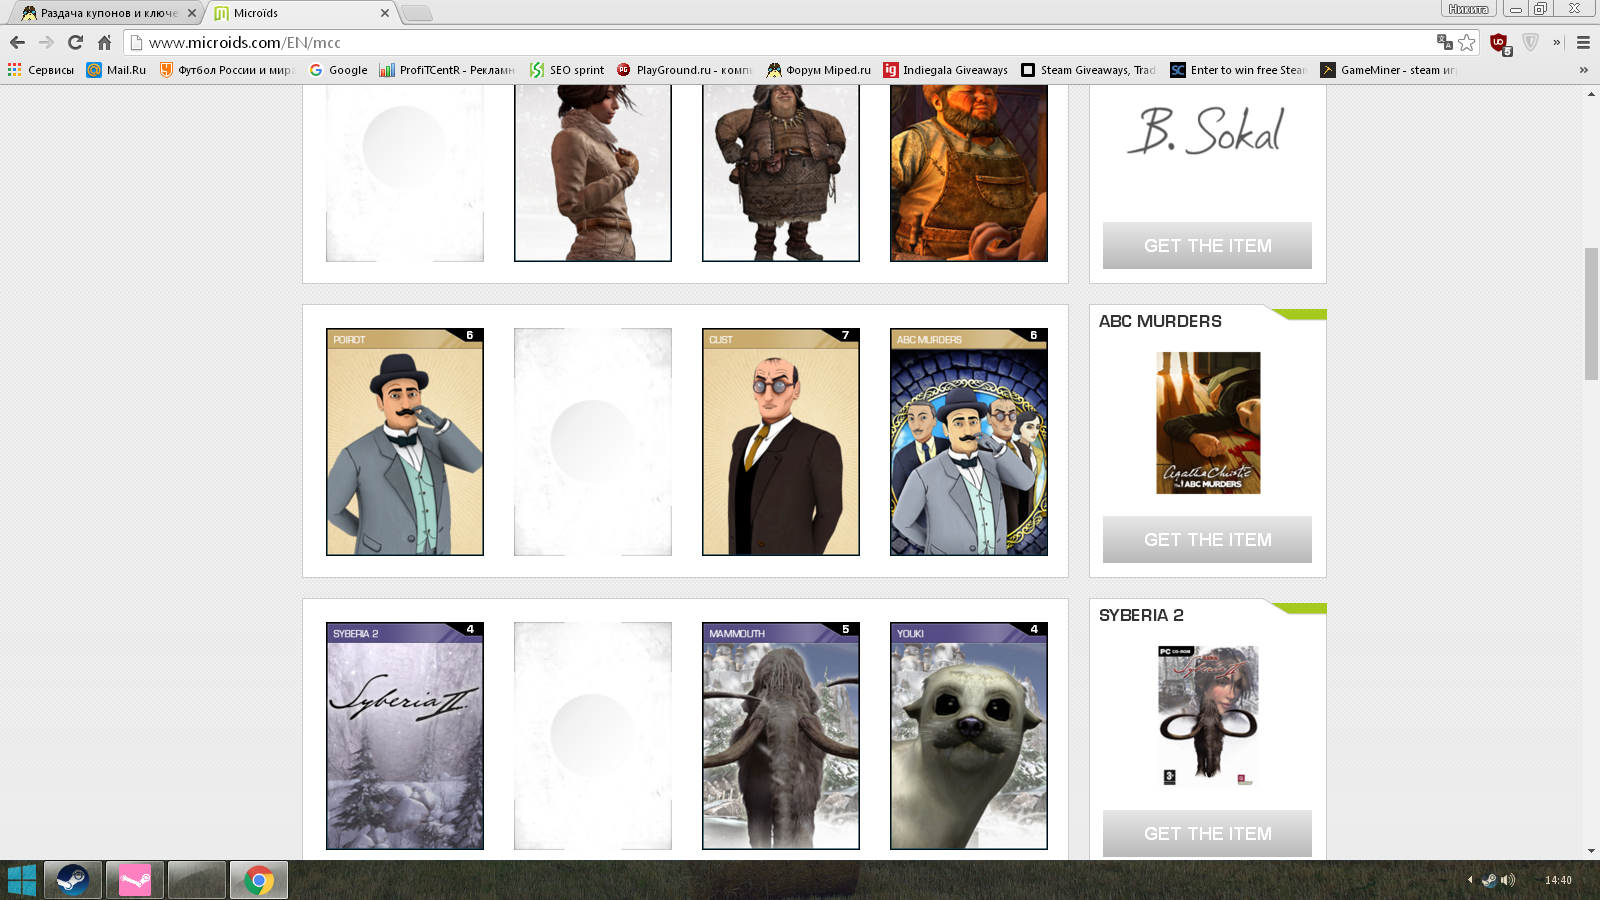The width and height of the screenshot is (1600, 900).
Task: Click the address bar URL field
Action: (780, 42)
